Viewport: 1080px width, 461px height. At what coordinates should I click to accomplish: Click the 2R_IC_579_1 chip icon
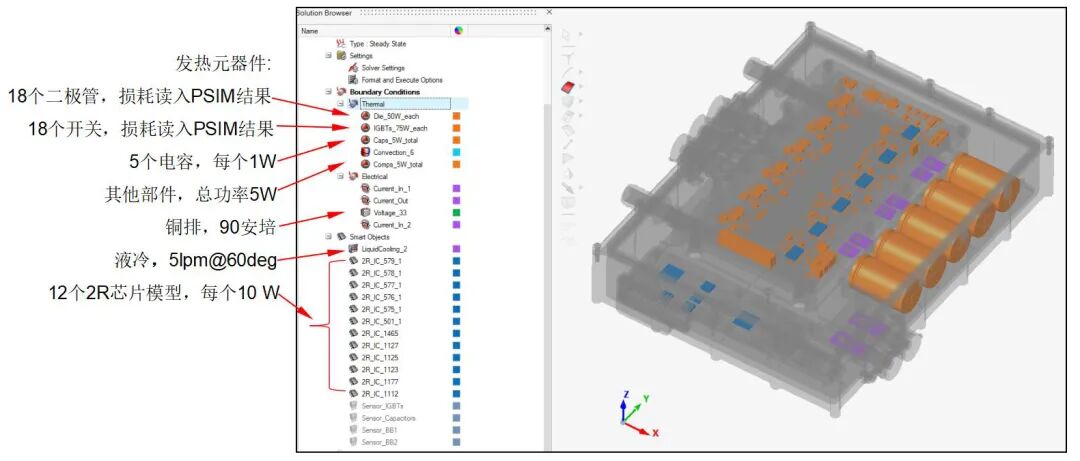(x=353, y=261)
